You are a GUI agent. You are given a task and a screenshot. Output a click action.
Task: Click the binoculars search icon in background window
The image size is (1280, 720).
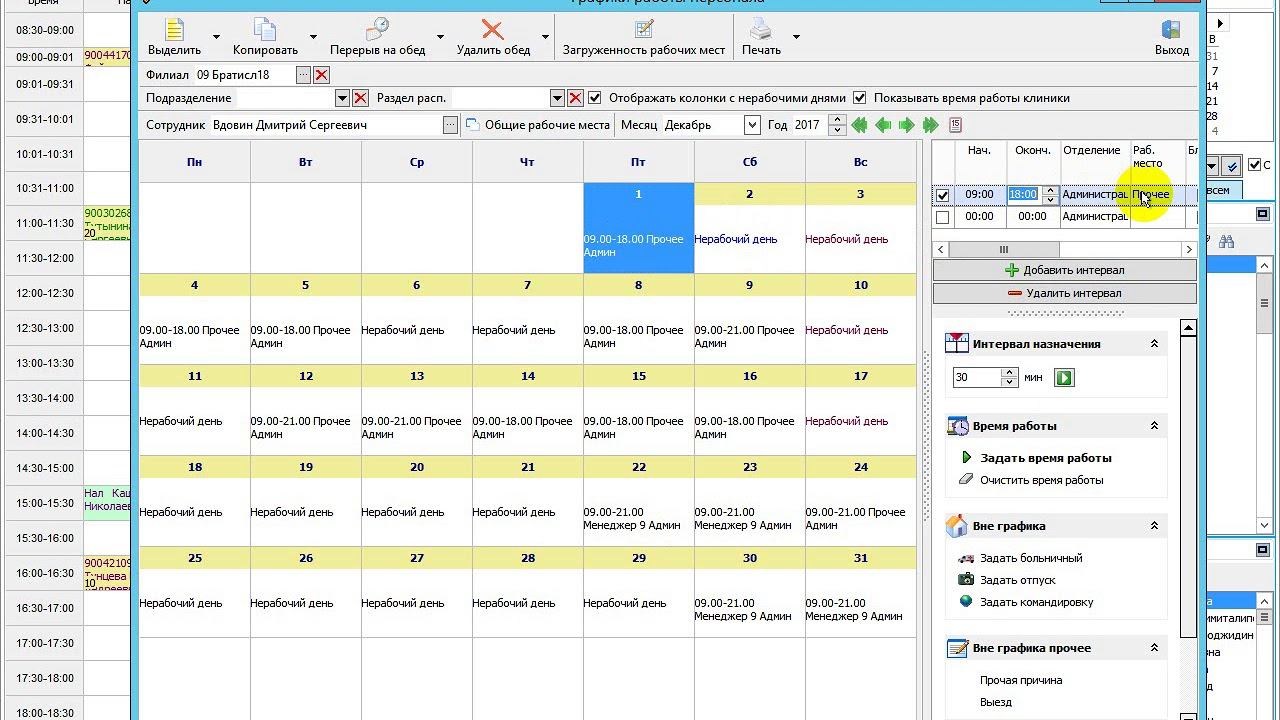(1226, 241)
